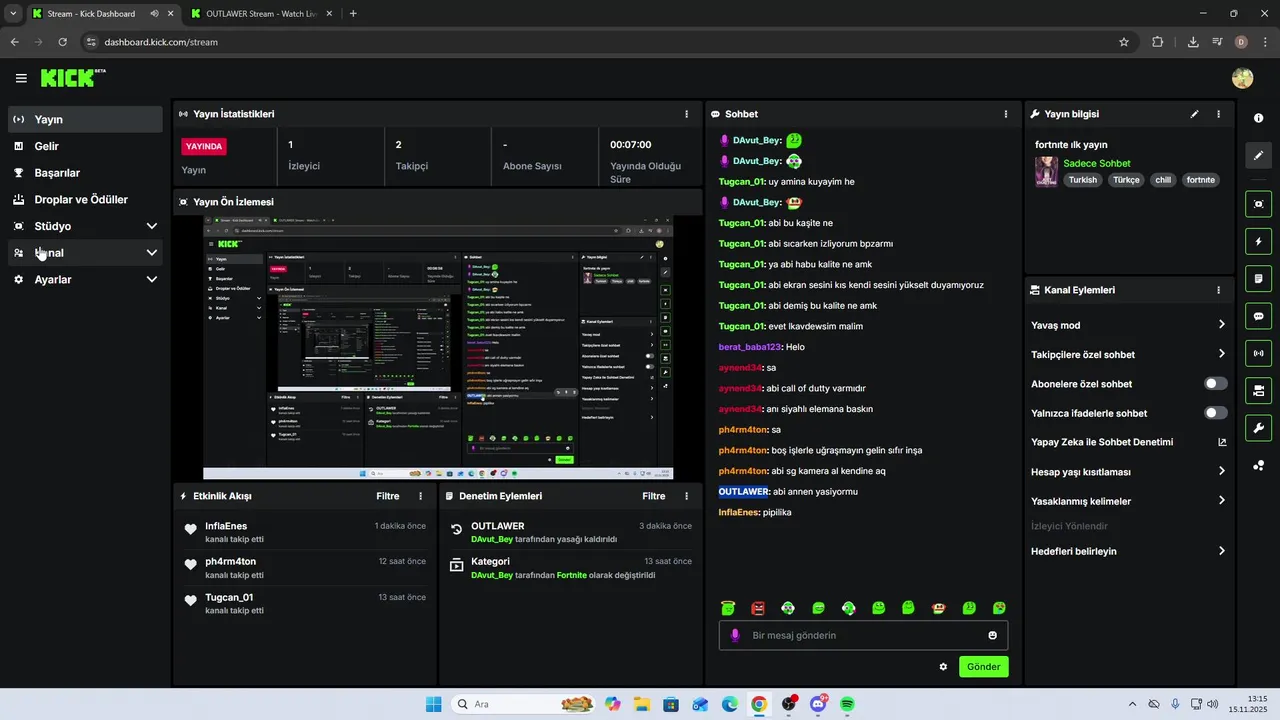Viewport: 1280px width, 720px height.
Task: Click the highlighted OUTLAWER username in chat
Action: click(x=744, y=492)
